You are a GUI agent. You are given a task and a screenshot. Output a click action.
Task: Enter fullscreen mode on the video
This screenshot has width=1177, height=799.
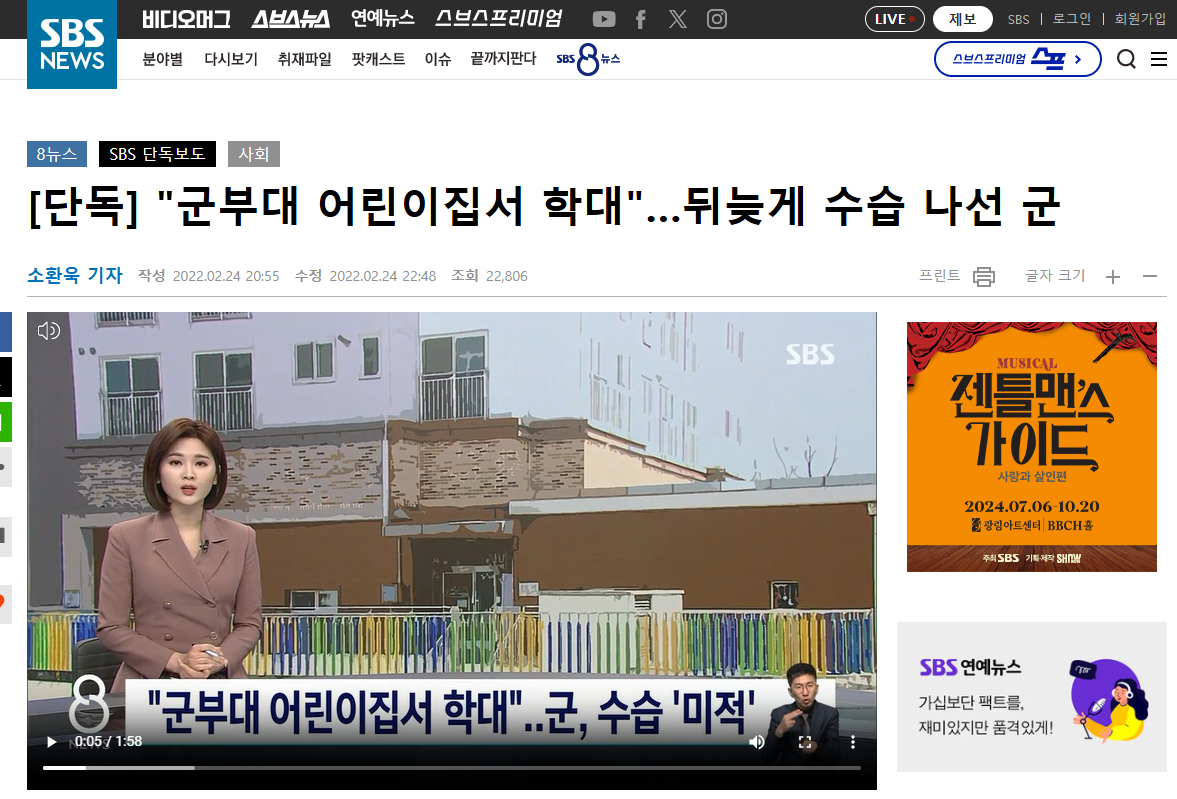pos(805,742)
